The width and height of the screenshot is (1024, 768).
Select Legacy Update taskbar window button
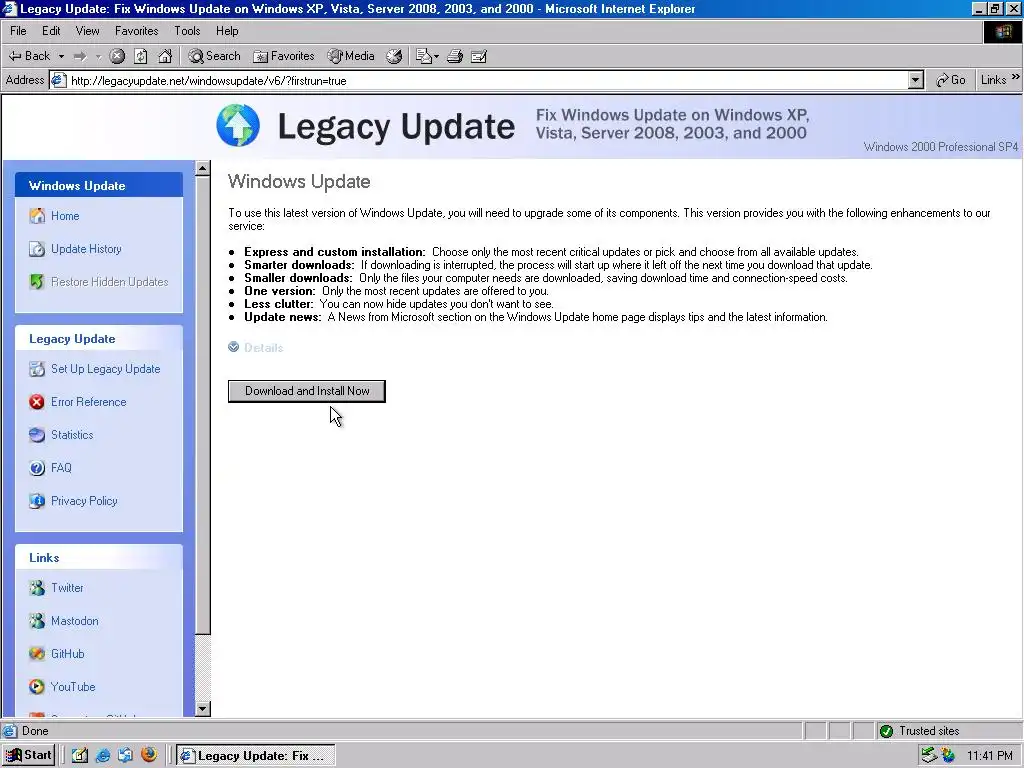click(x=256, y=756)
